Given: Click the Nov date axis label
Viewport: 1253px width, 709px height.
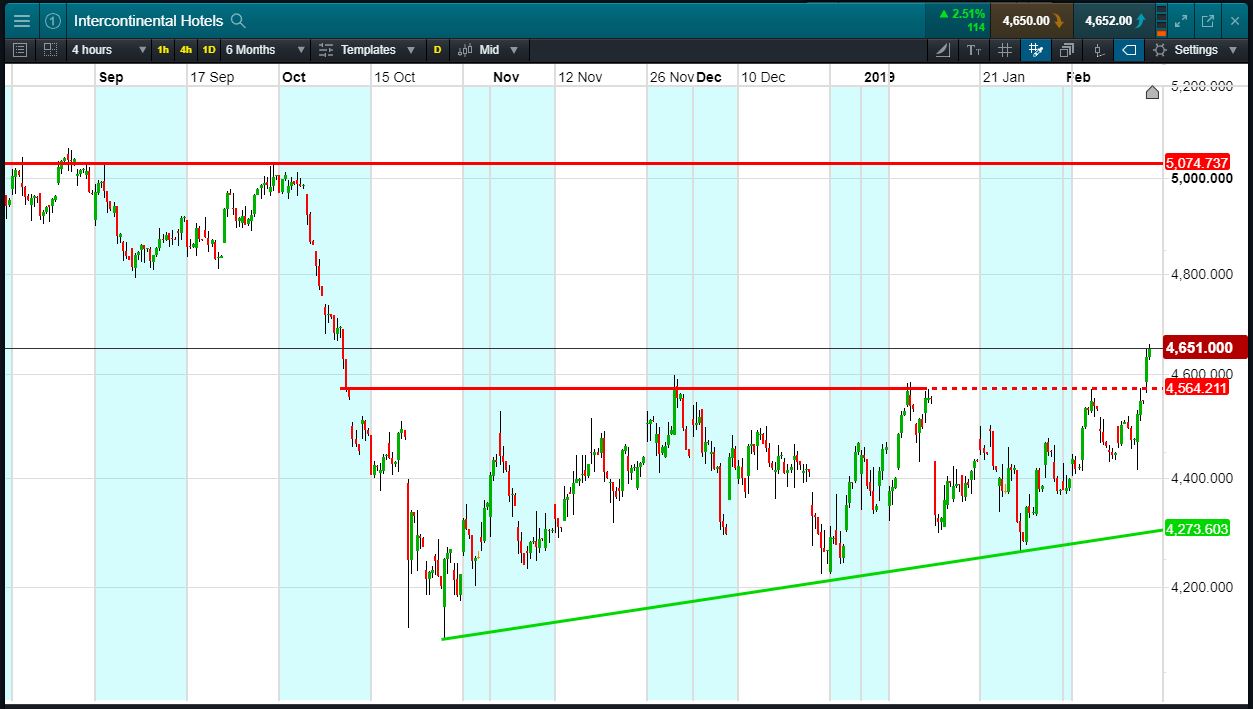Looking at the screenshot, I should click(507, 77).
